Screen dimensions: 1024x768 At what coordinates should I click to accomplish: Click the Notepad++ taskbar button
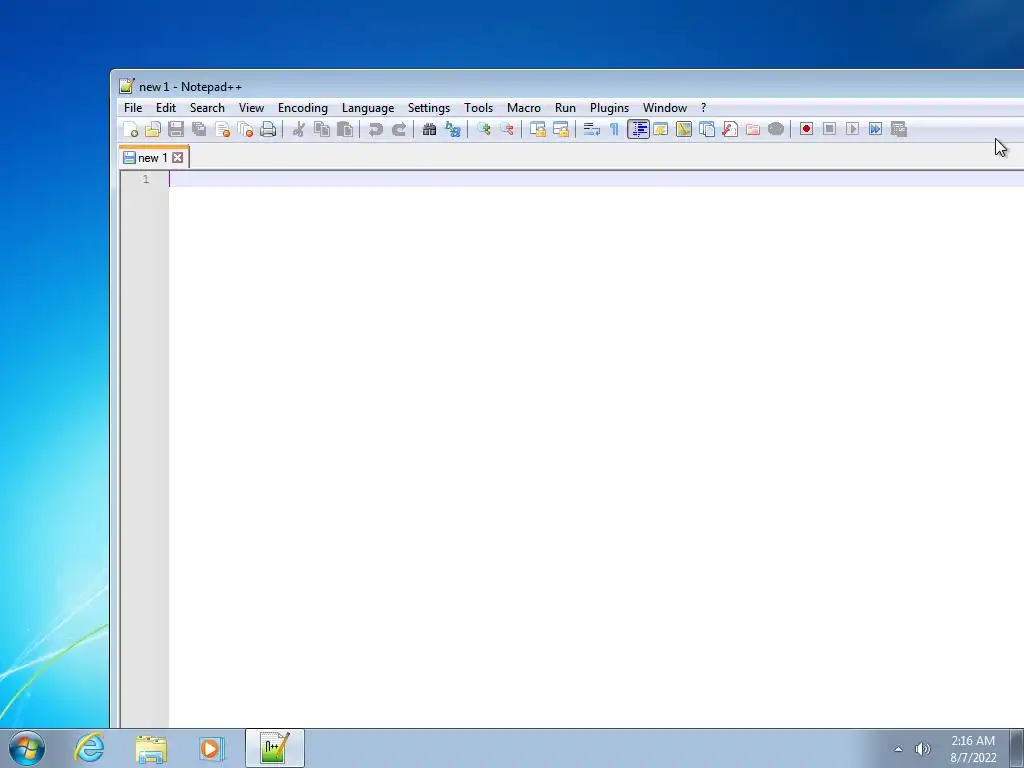tap(275, 748)
